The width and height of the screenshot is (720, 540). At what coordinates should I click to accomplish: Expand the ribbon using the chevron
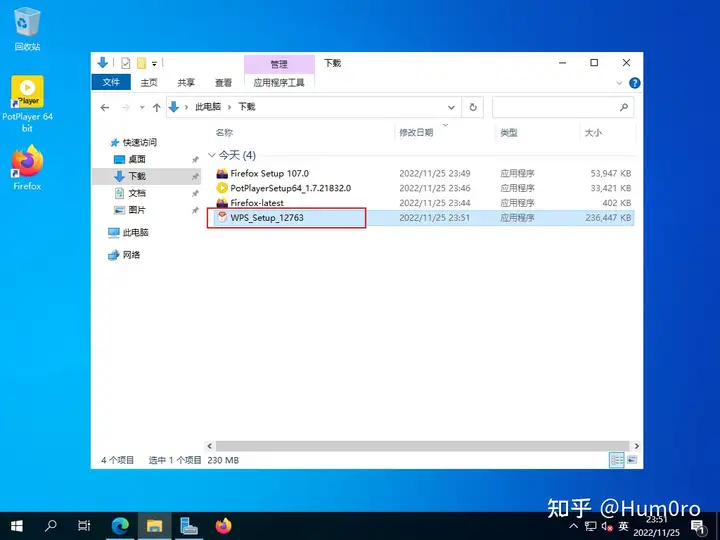coord(619,83)
